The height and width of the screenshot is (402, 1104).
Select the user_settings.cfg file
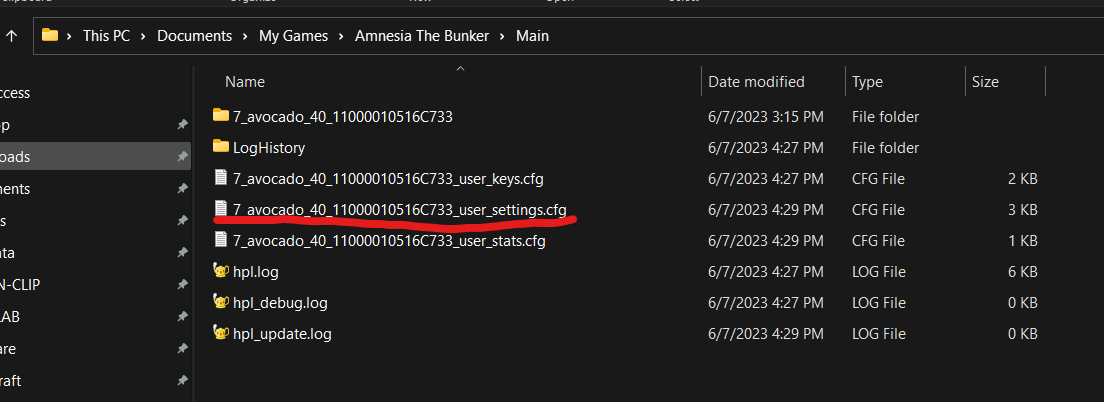pos(400,209)
